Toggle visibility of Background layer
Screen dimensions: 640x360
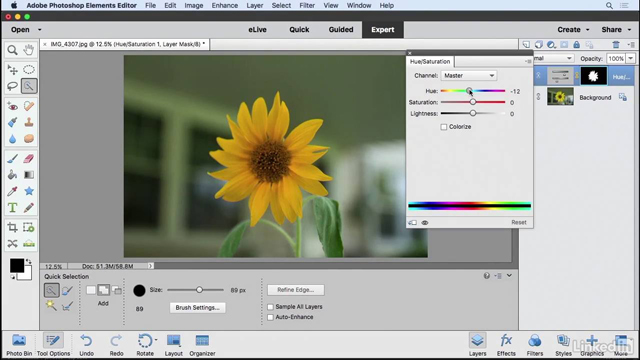(538, 97)
